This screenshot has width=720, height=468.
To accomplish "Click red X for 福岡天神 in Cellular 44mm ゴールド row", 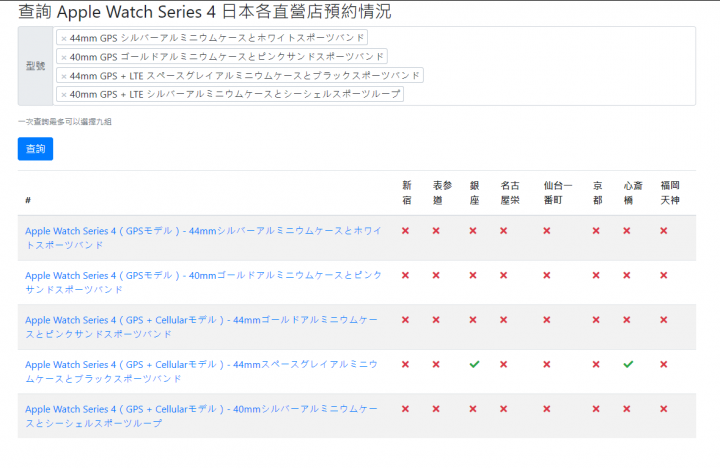I will [664, 320].
